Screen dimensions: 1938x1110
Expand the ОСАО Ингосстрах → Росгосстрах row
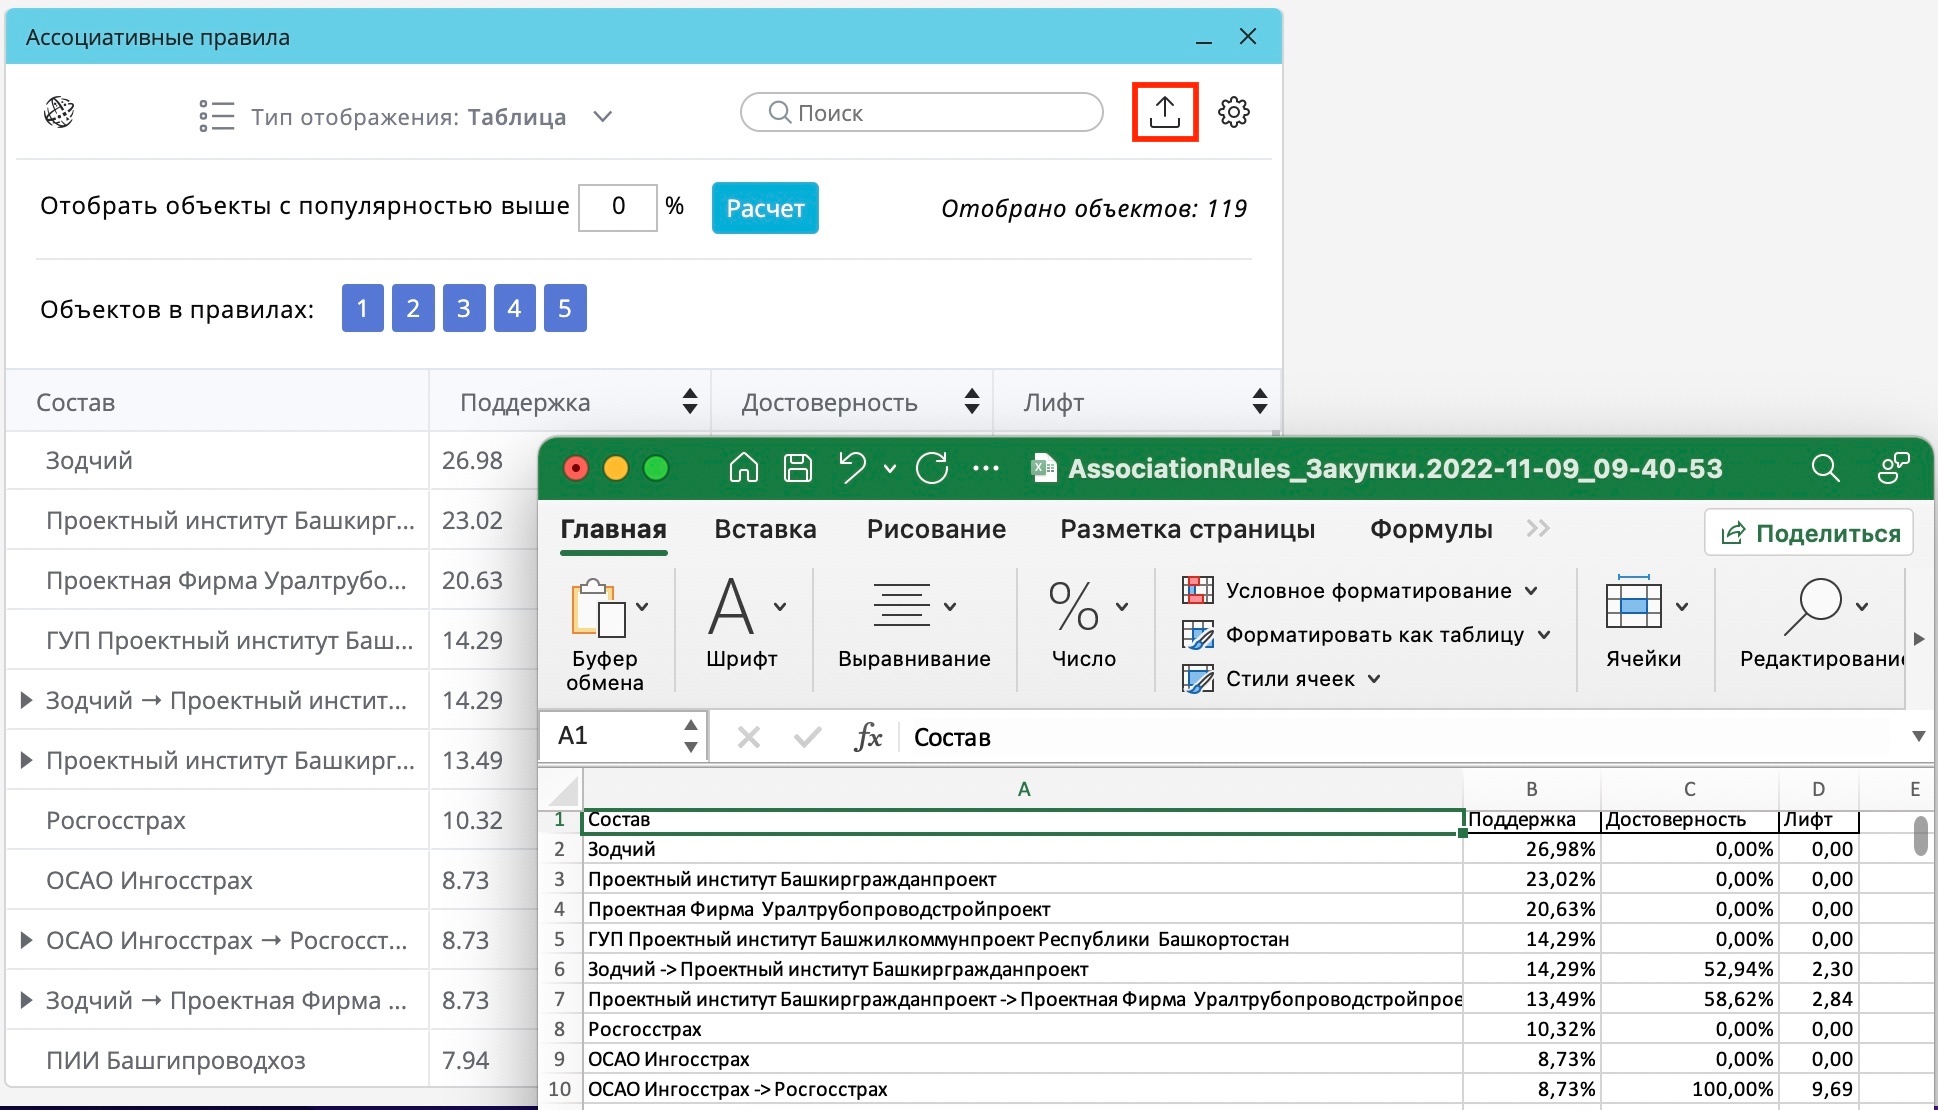27,940
